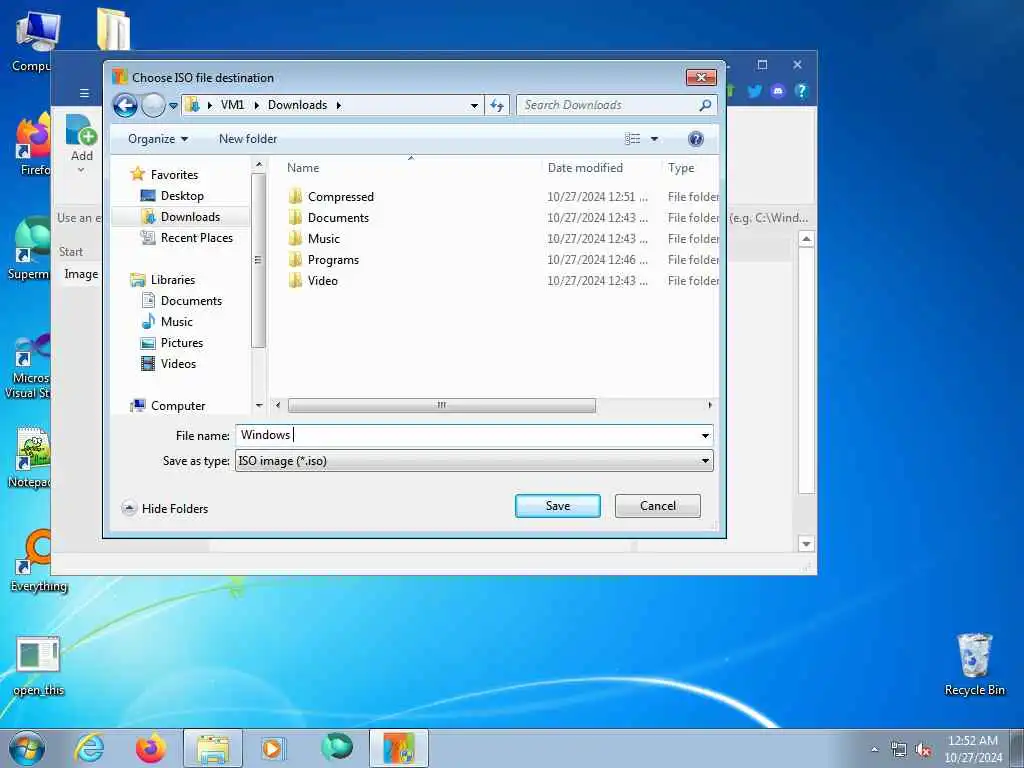Click the Change your view icon
The image size is (1024, 768).
click(x=632, y=138)
